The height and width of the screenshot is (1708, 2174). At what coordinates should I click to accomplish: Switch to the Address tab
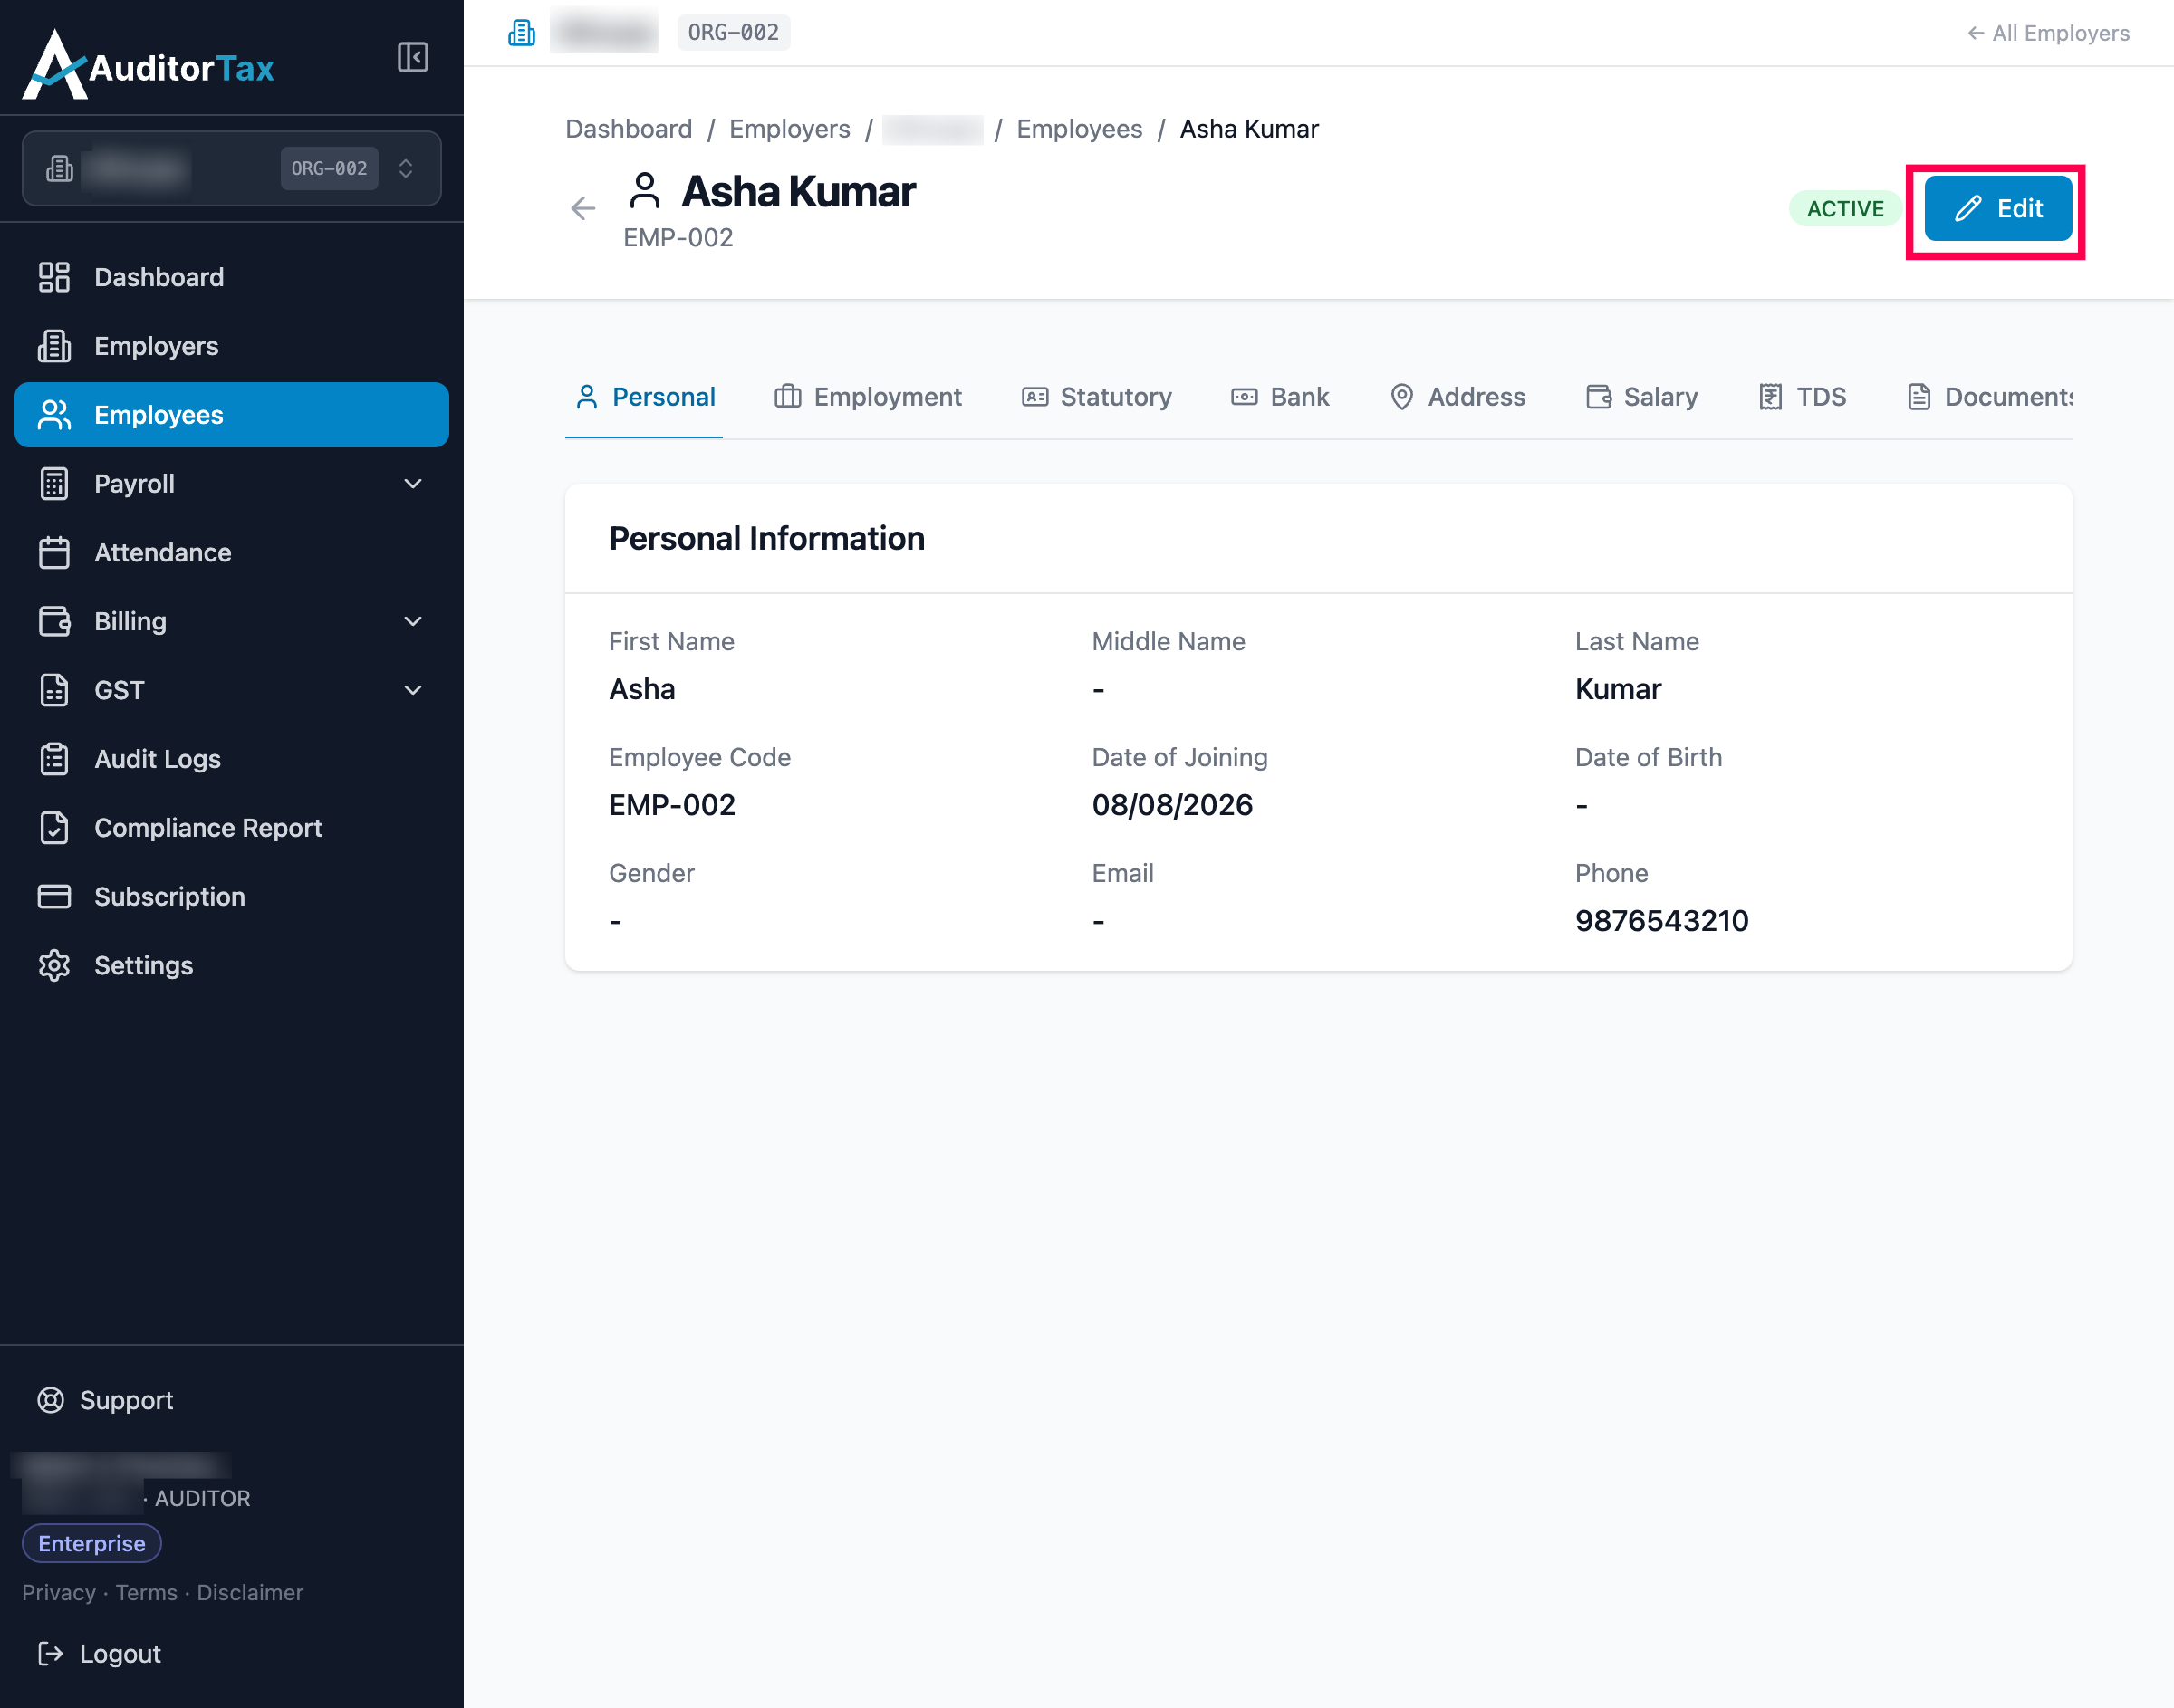point(1457,397)
